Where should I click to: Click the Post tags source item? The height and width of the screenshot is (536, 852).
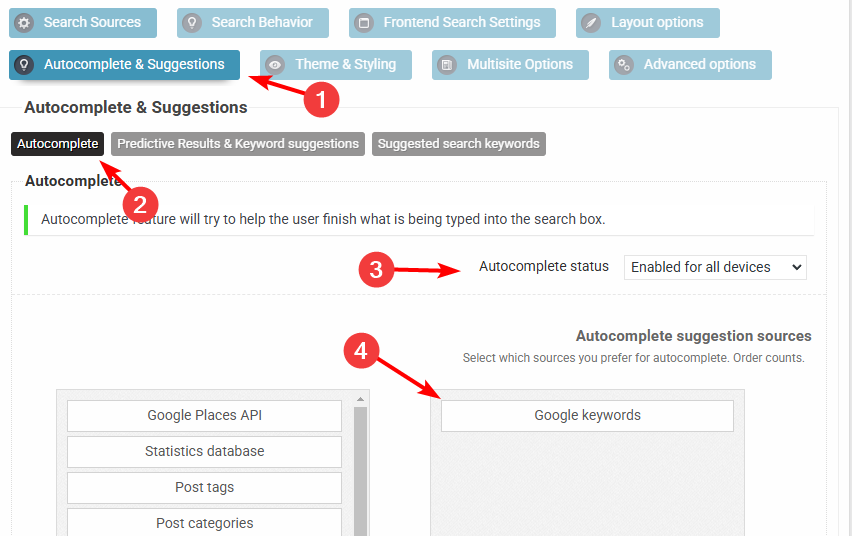(204, 488)
